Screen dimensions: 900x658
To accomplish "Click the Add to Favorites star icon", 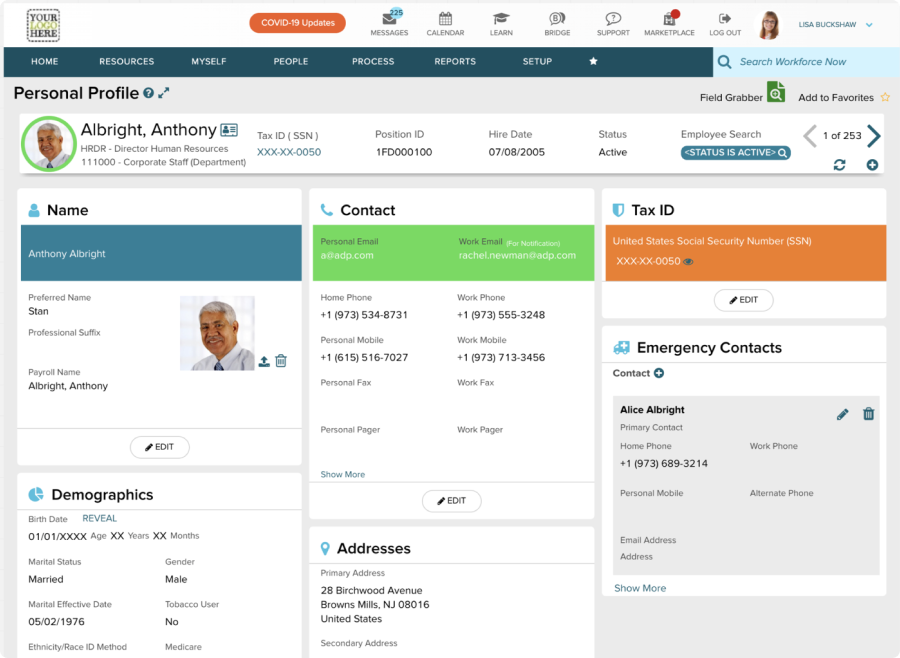I will point(885,97).
